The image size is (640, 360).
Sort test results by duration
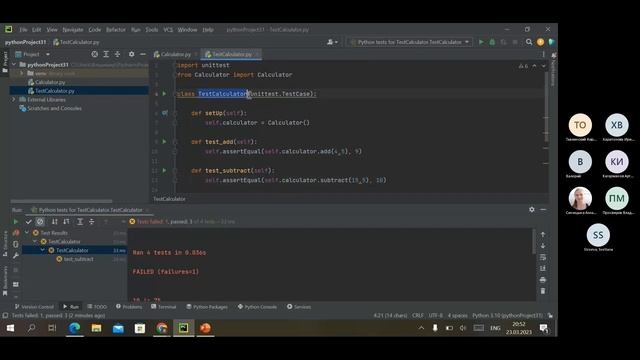pyautogui.click(x=66, y=222)
